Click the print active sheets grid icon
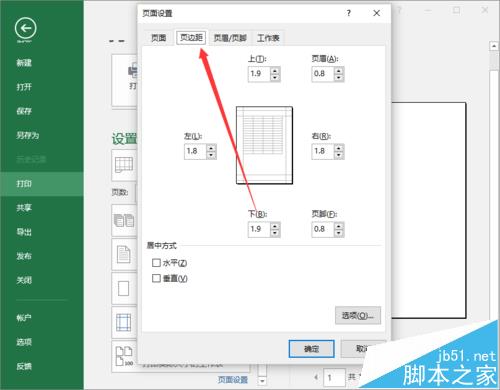This screenshot has height=390, width=500. (x=124, y=165)
